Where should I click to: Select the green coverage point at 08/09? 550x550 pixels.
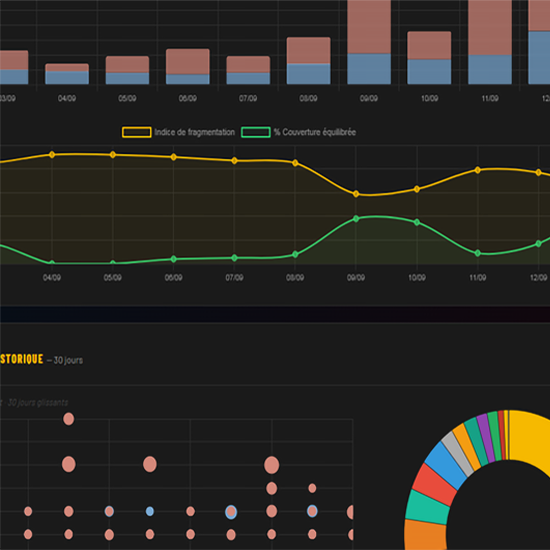295,254
